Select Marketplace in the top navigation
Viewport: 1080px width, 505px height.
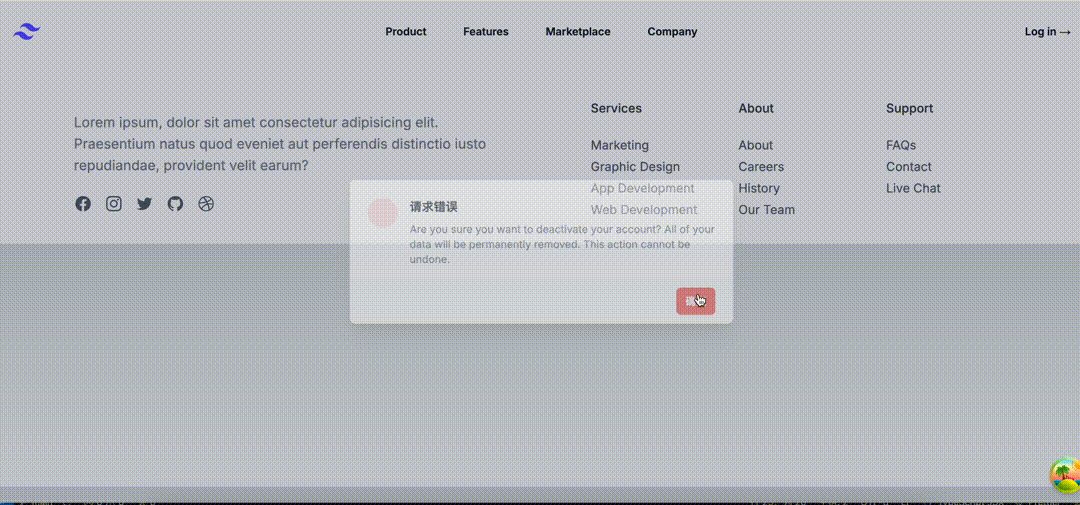coord(577,32)
